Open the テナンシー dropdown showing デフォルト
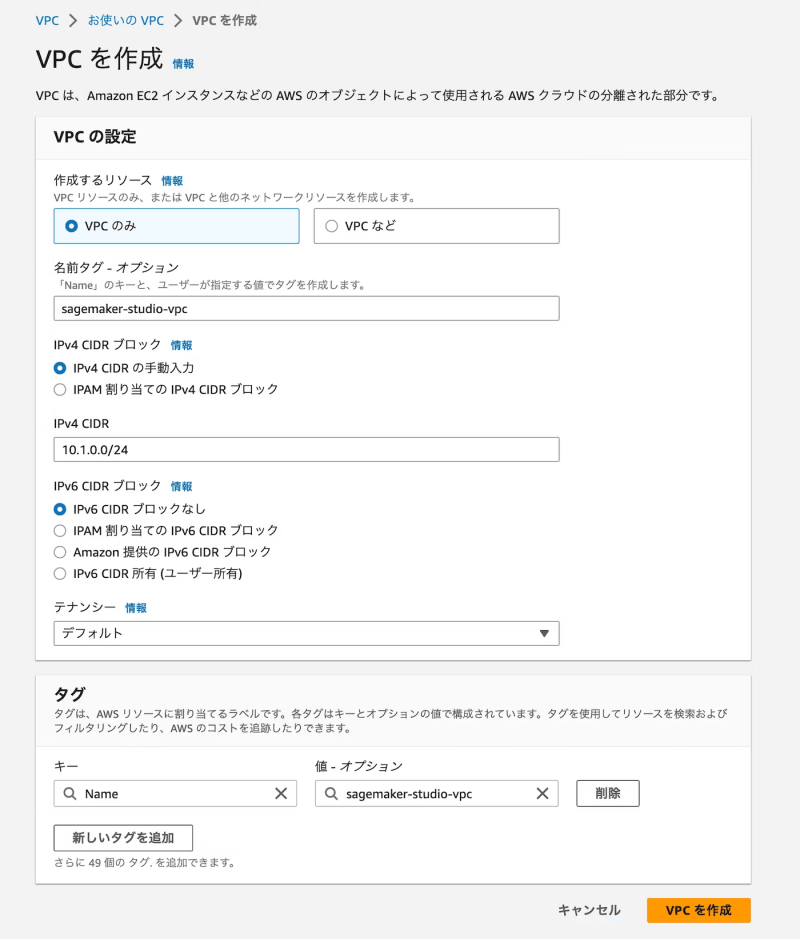Viewport: 800px width, 939px height. 307,634
